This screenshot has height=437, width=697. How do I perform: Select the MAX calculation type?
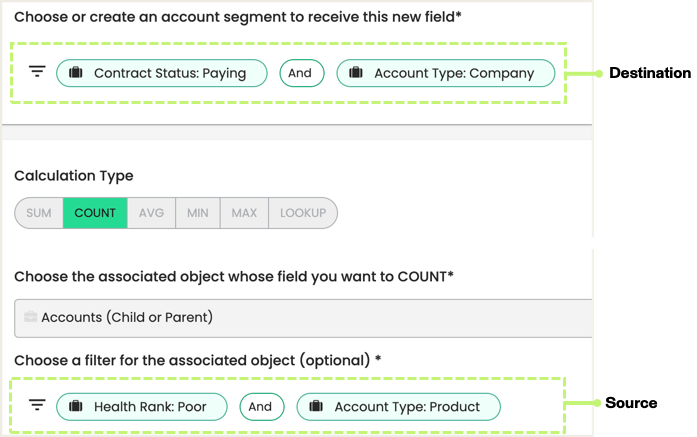244,213
